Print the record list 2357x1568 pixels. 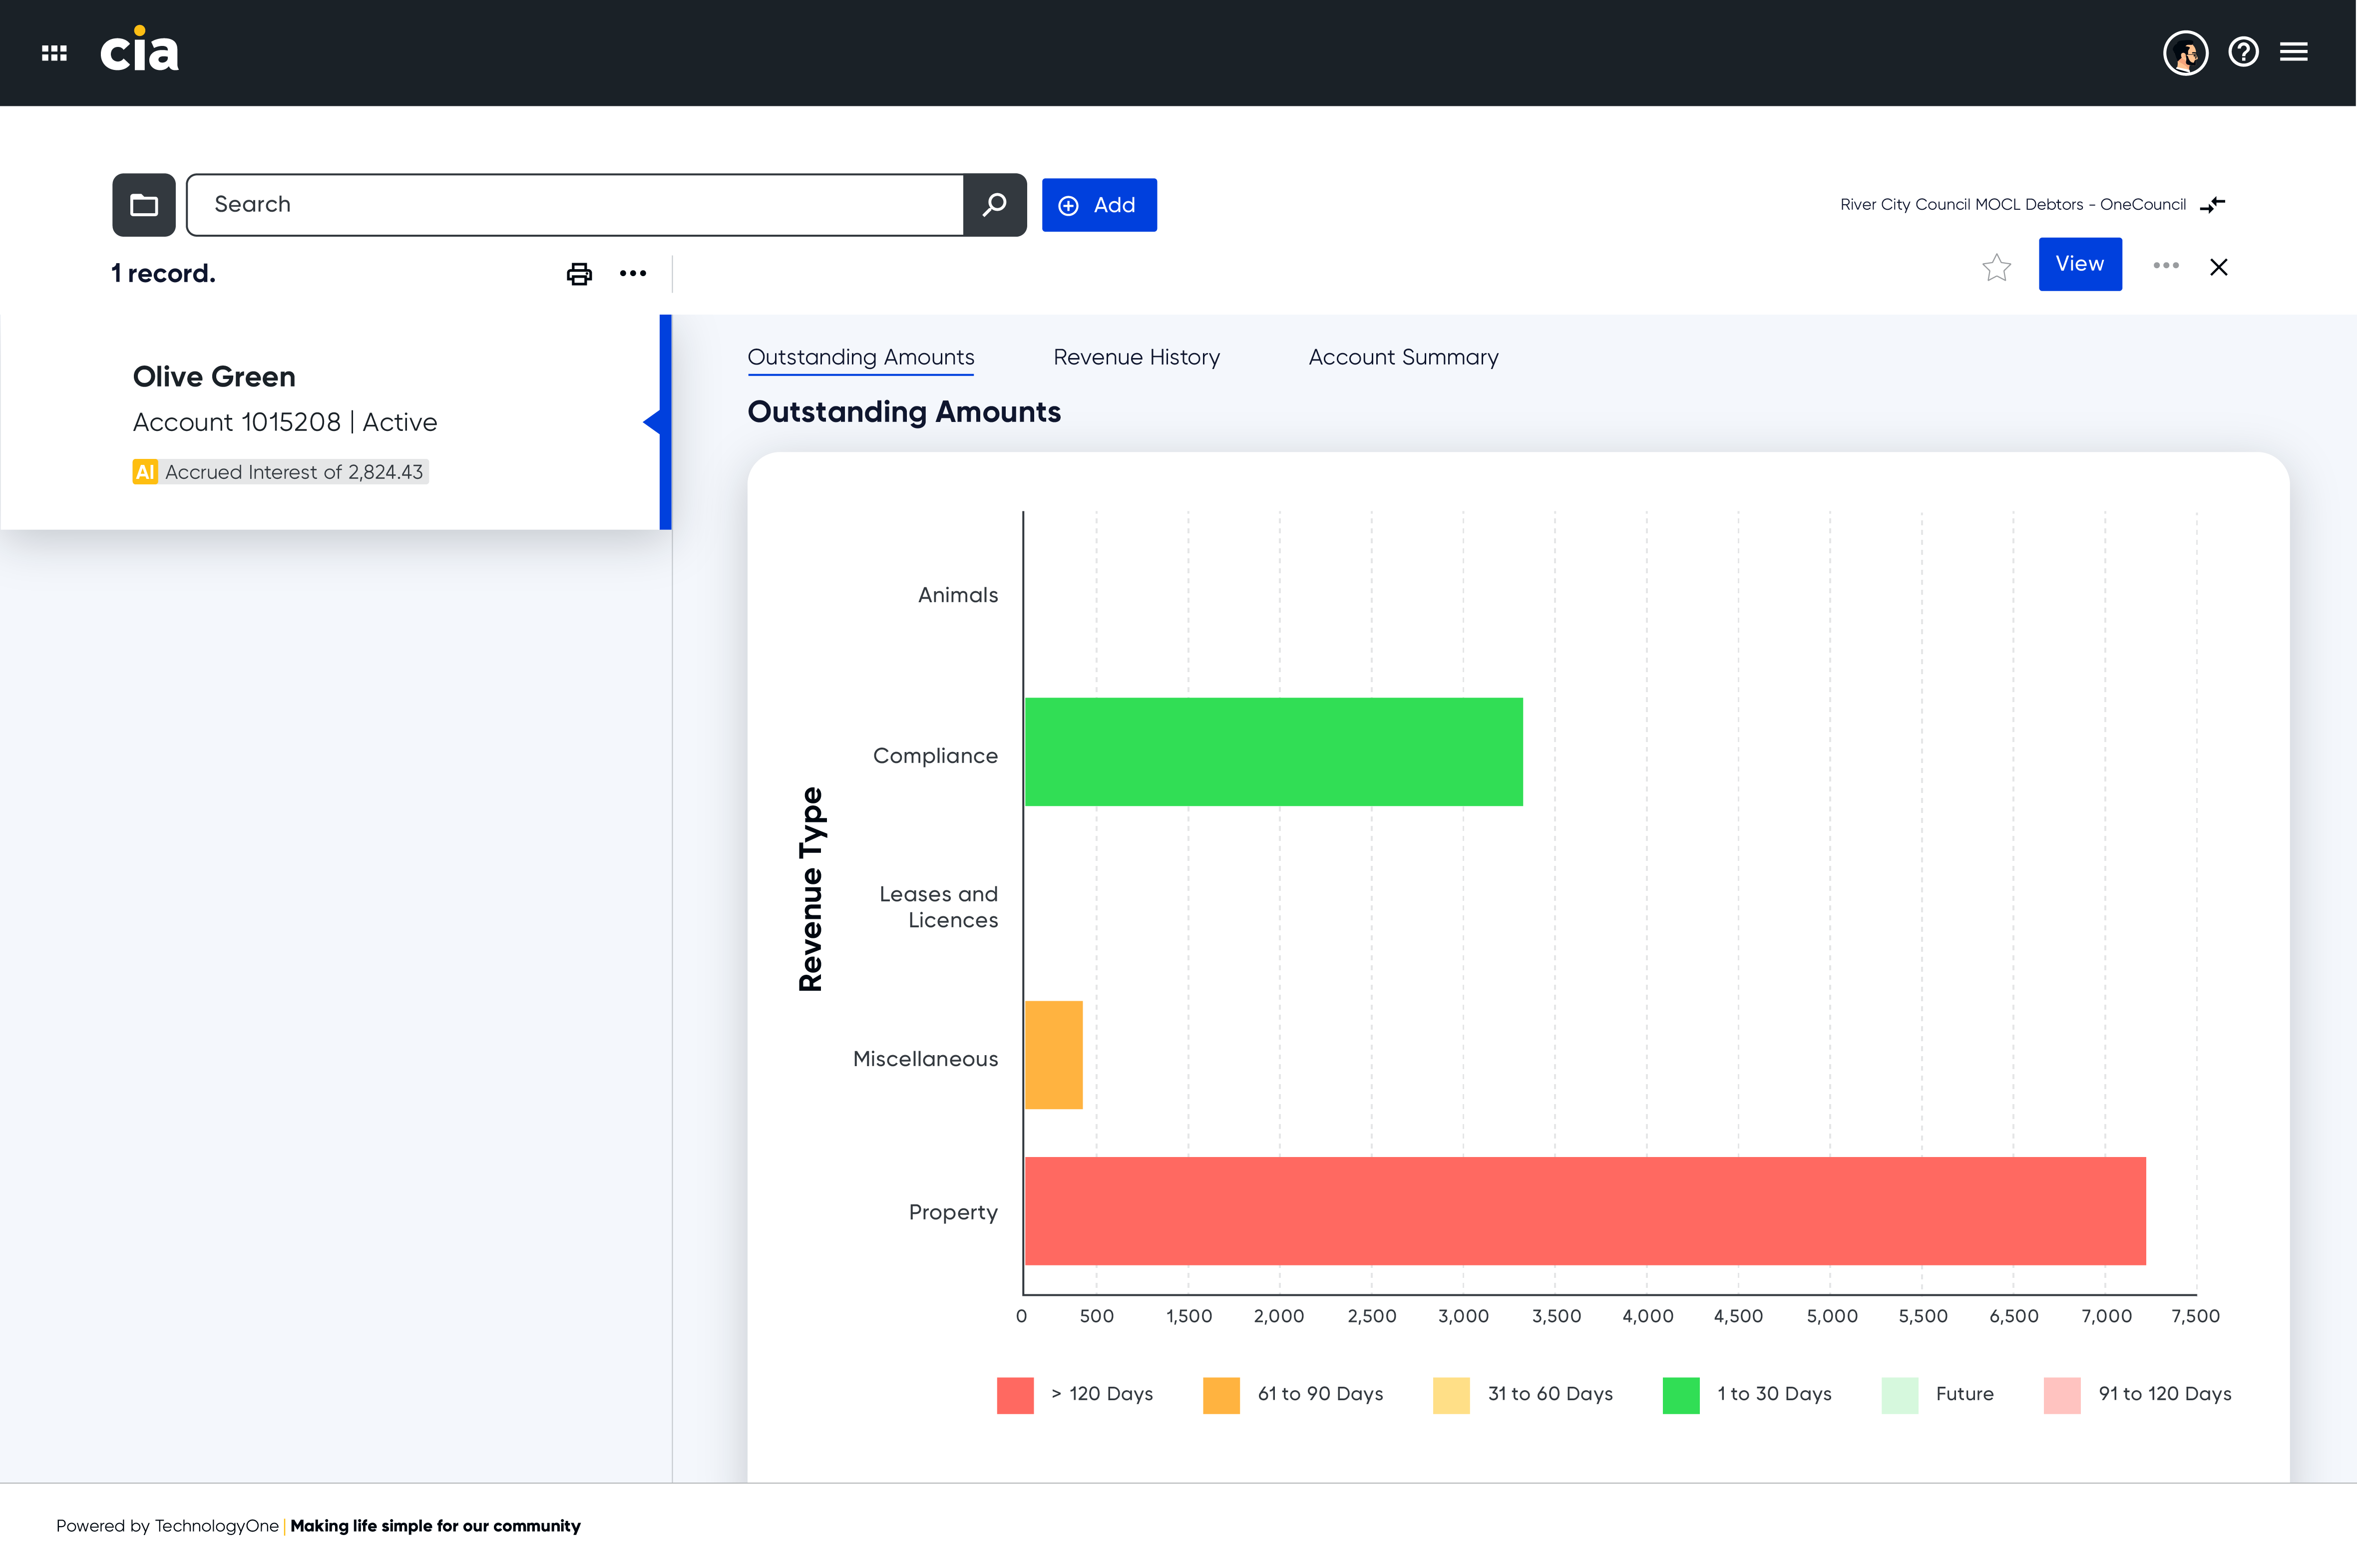click(579, 274)
